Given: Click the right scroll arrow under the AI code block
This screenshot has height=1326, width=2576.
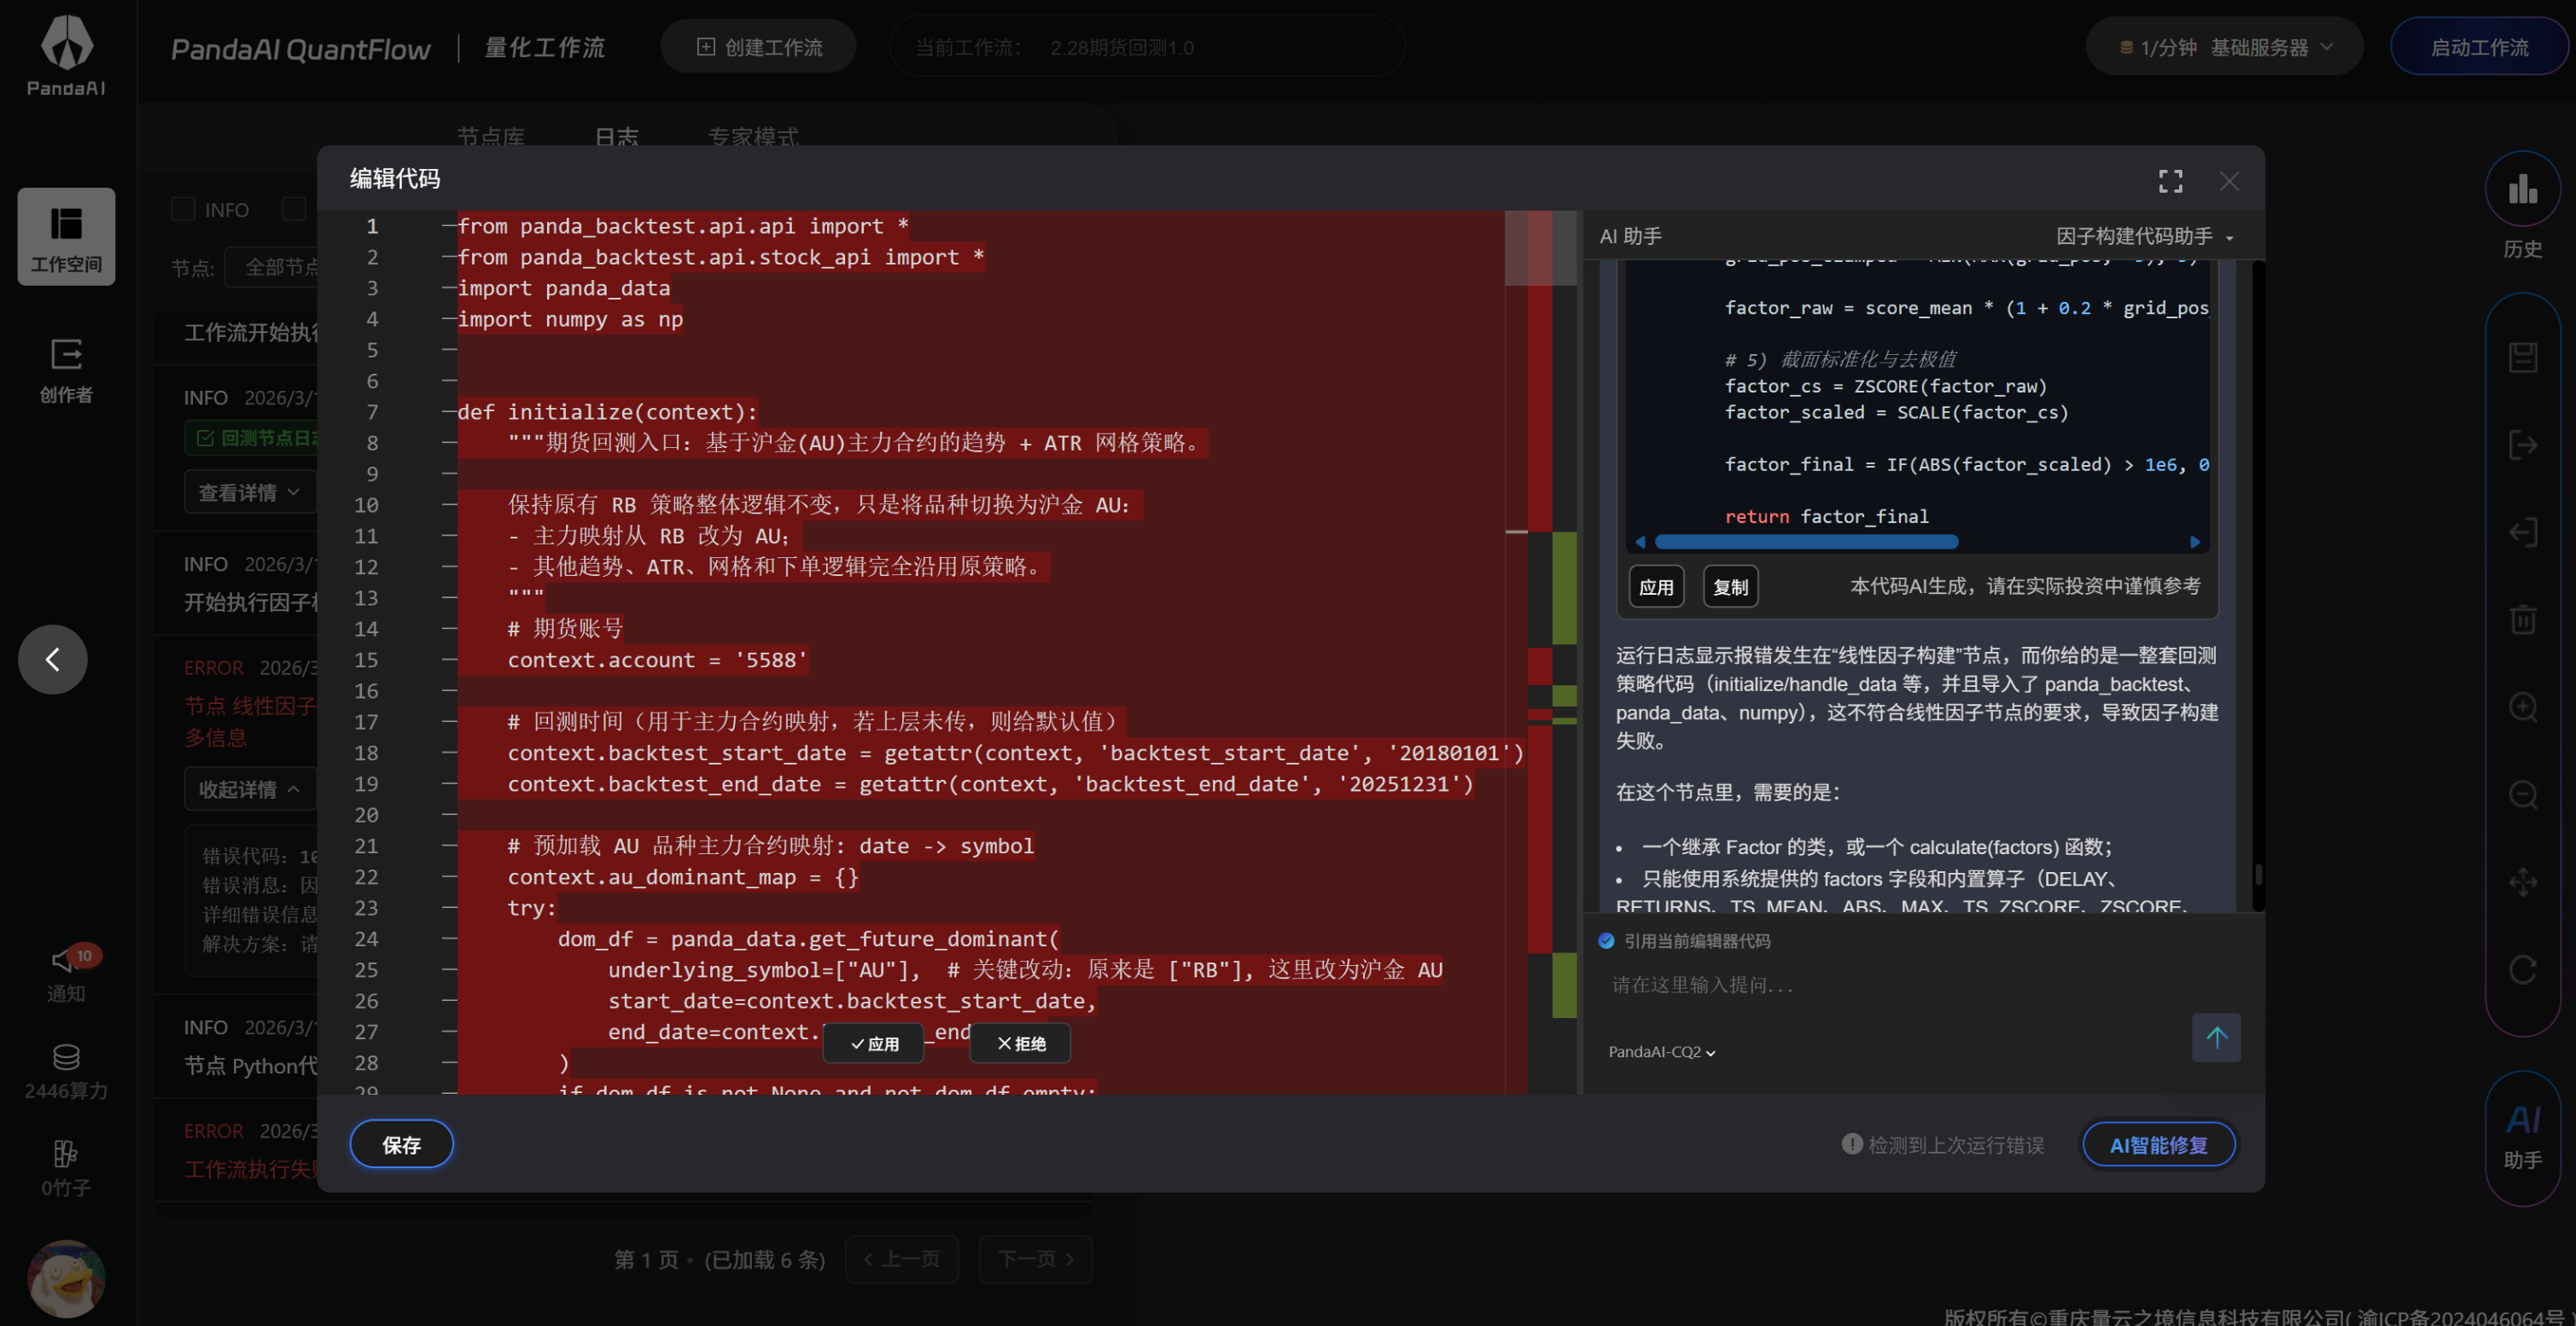Looking at the screenshot, I should [x=2195, y=542].
